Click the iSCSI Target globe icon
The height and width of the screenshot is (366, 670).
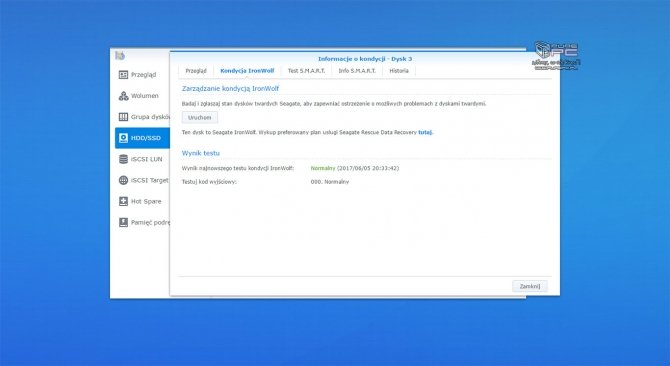(123, 180)
